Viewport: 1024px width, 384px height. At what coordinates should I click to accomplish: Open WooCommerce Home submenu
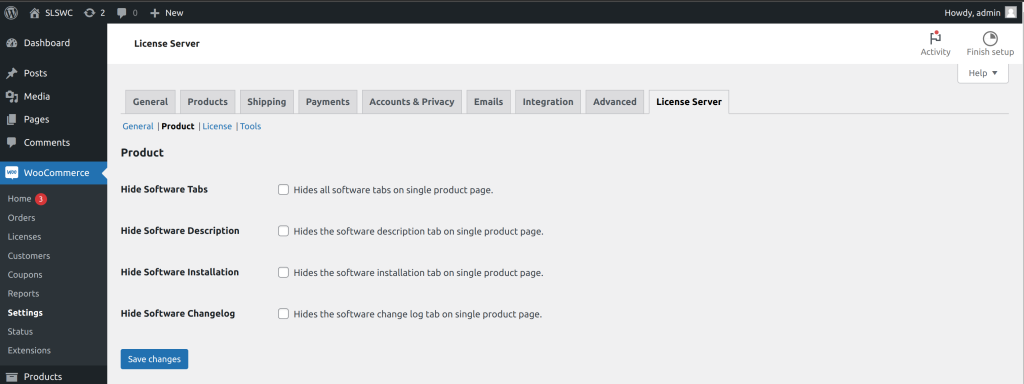tap(20, 199)
